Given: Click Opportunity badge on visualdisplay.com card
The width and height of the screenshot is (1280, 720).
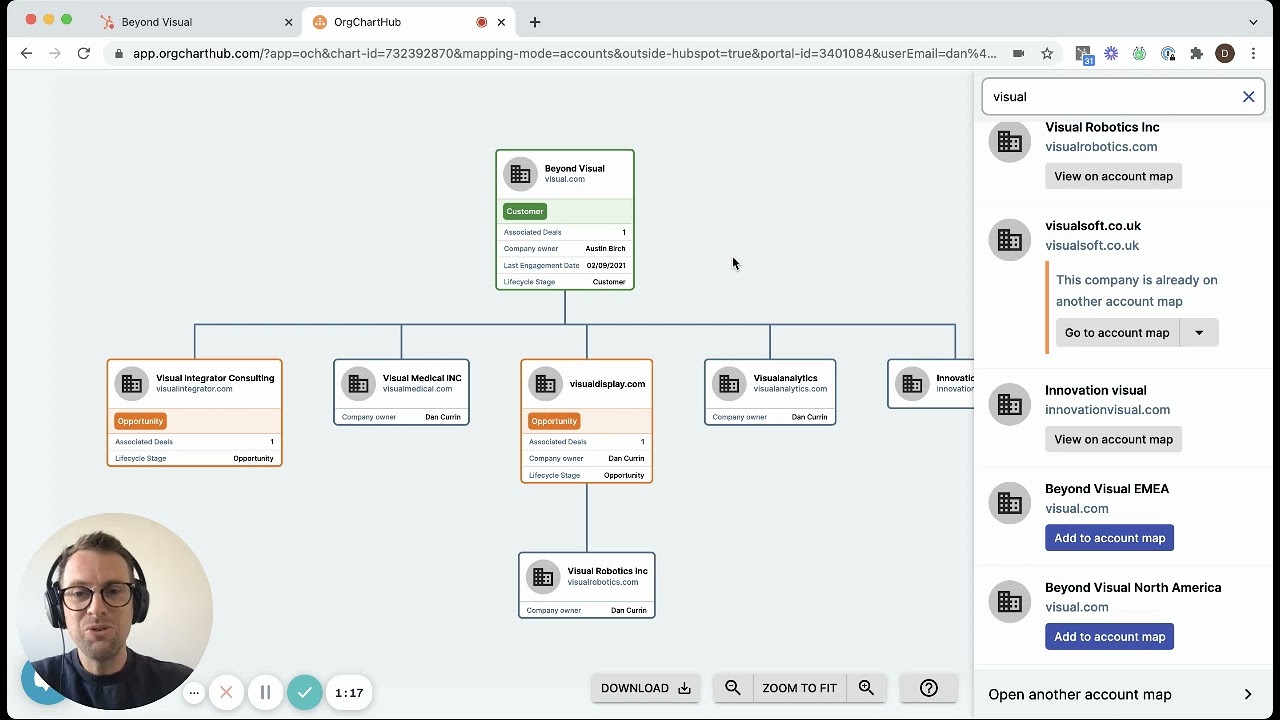Looking at the screenshot, I should tap(554, 421).
